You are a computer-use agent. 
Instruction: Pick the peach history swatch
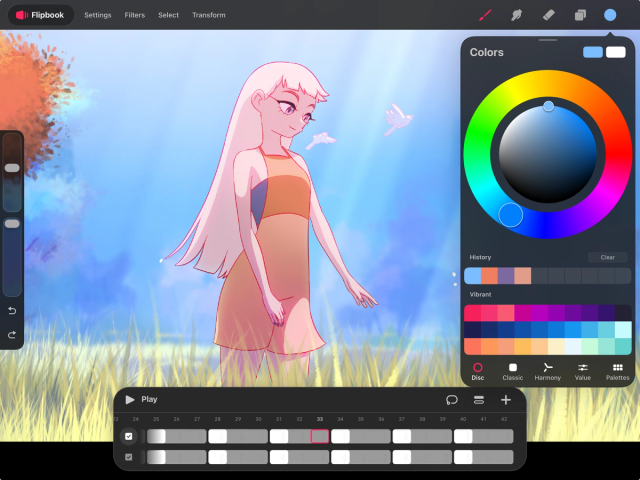(x=523, y=276)
